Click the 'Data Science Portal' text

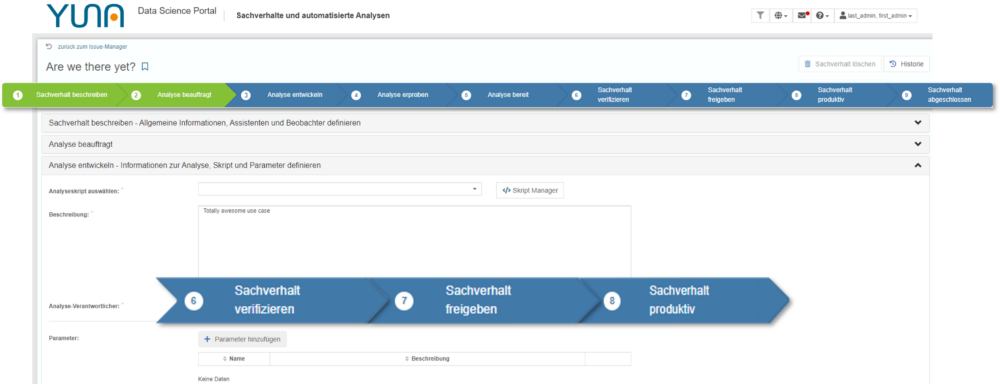pyautogui.click(x=177, y=12)
